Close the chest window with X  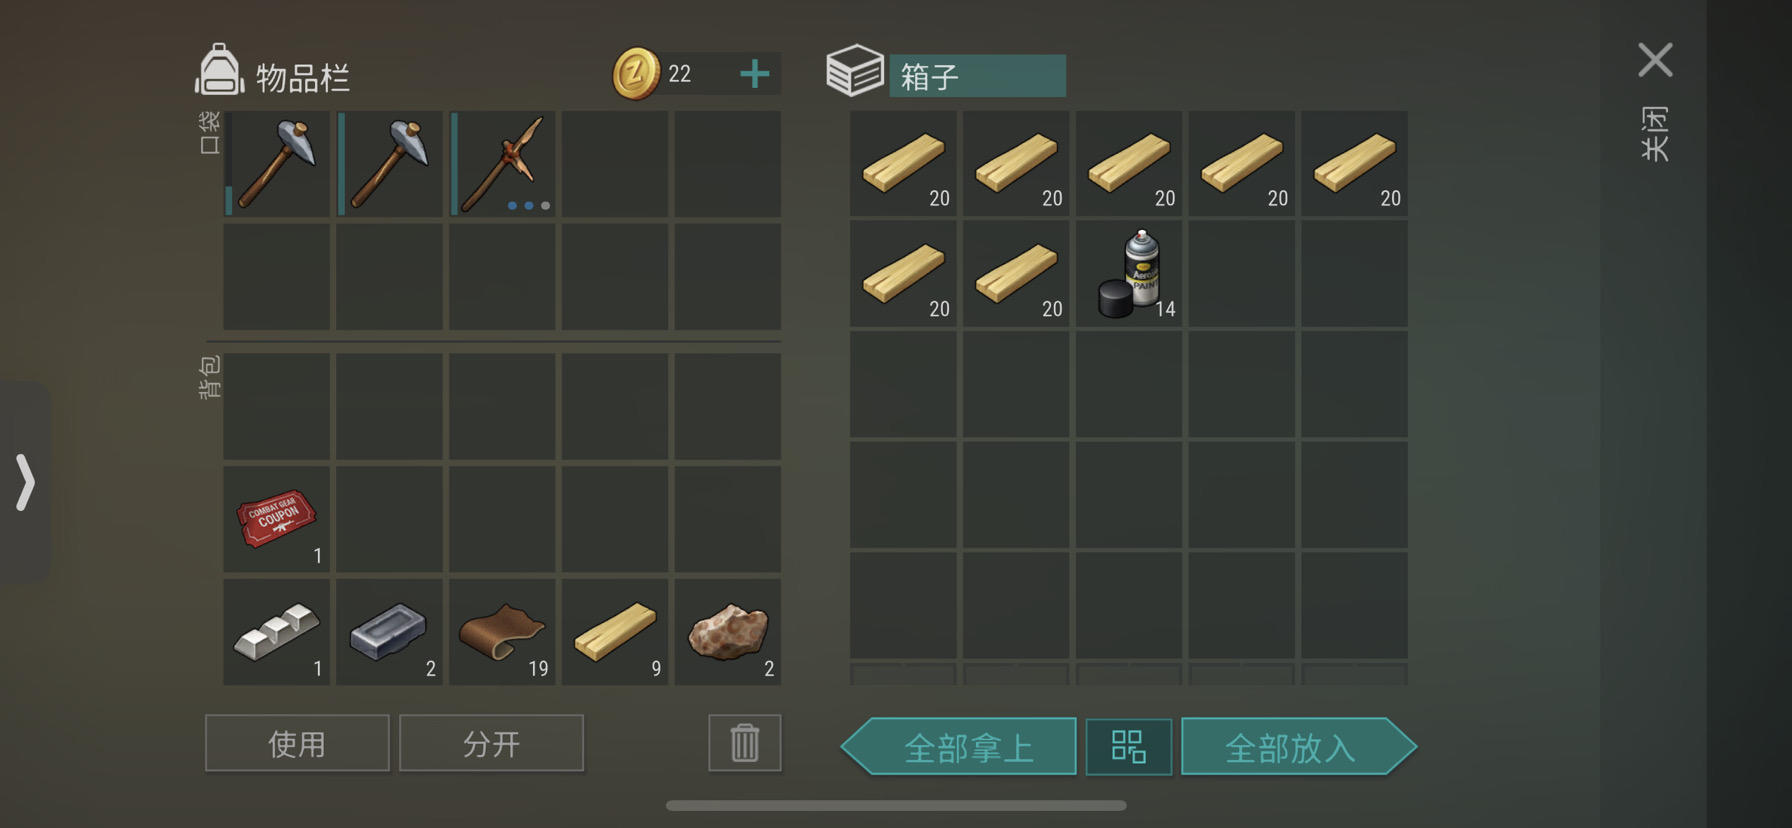(x=1655, y=60)
